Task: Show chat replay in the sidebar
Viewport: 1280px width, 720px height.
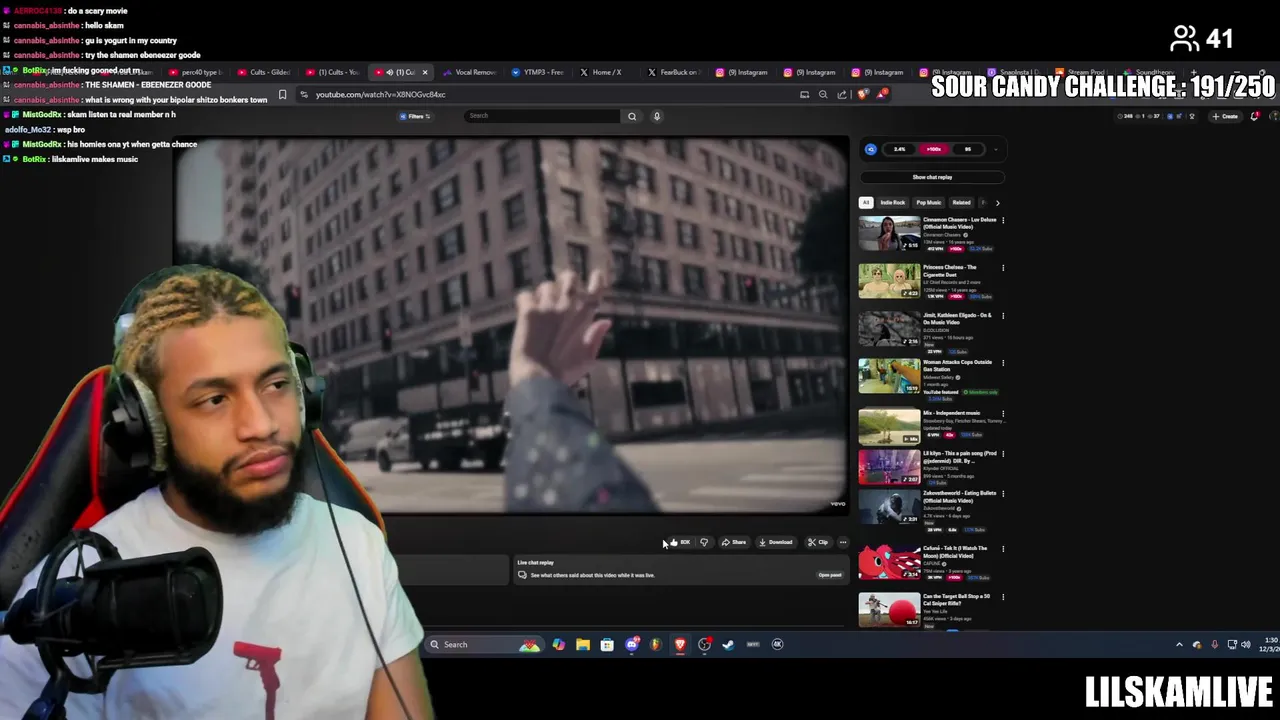Action: (x=932, y=177)
